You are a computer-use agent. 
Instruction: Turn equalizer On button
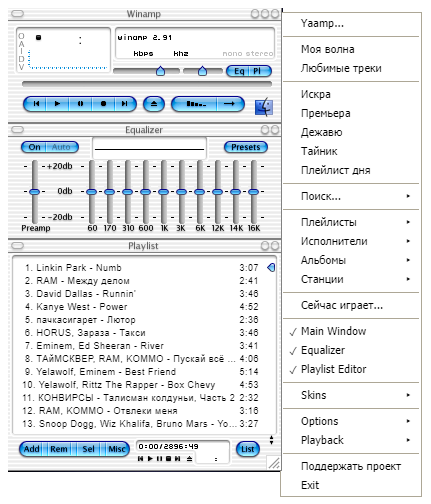[34, 147]
